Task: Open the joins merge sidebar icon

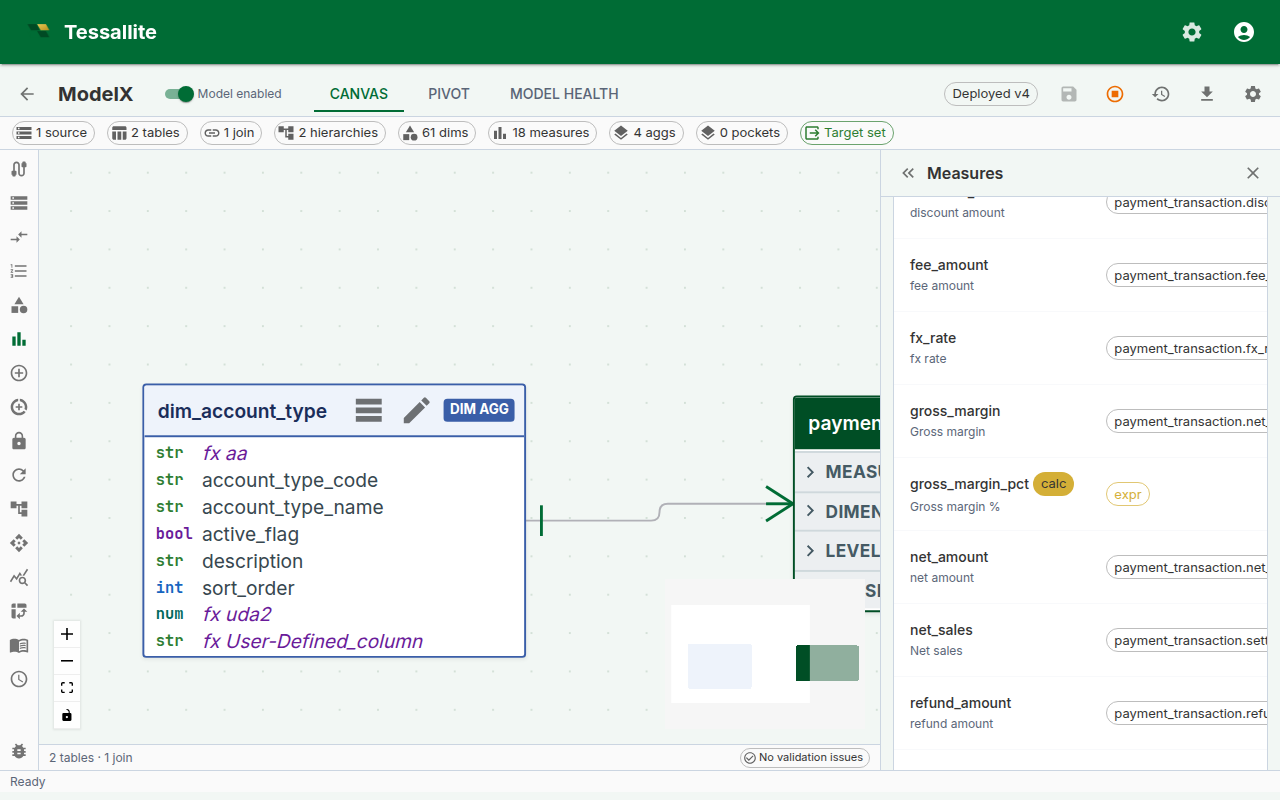Action: pos(18,237)
